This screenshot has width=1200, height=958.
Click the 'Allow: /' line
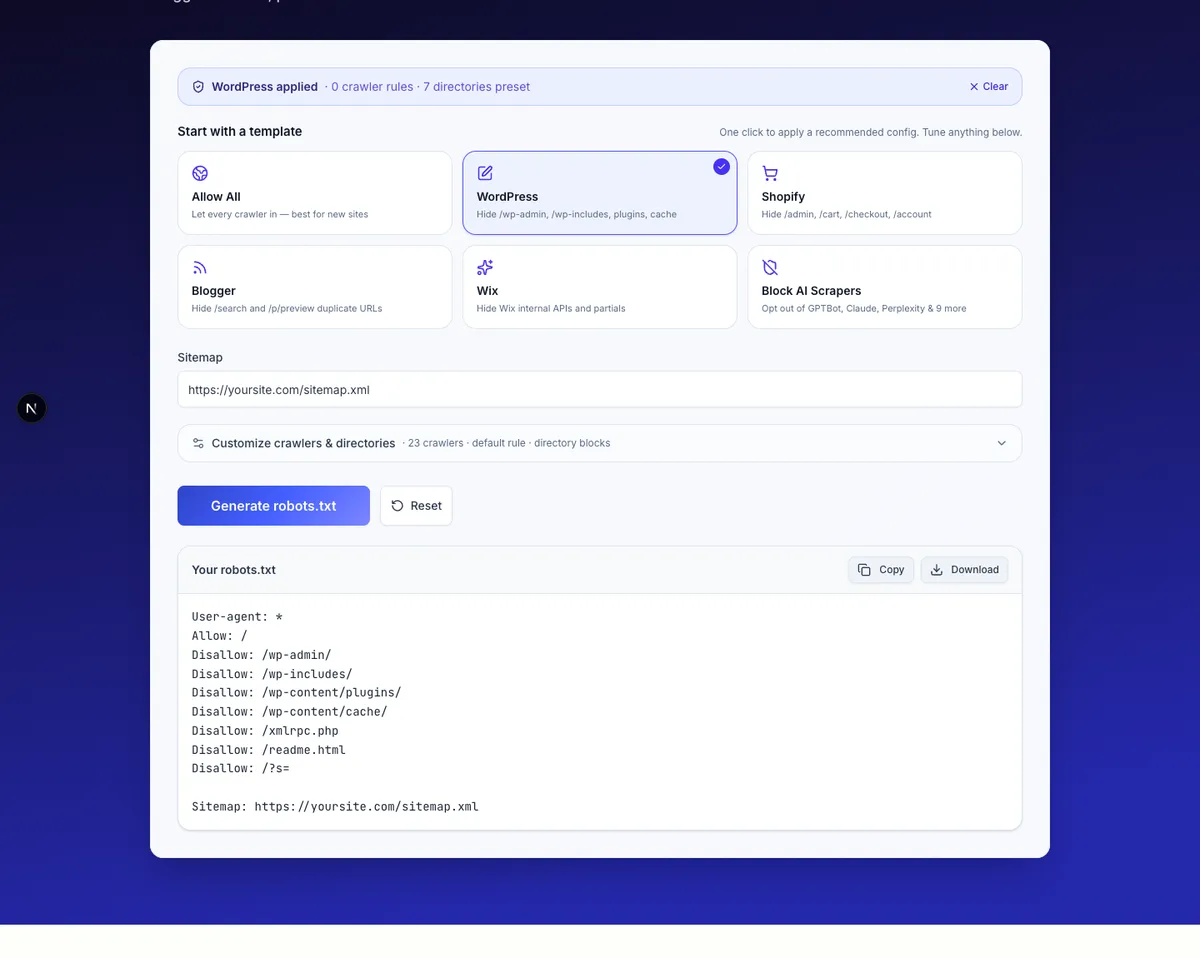[220, 636]
